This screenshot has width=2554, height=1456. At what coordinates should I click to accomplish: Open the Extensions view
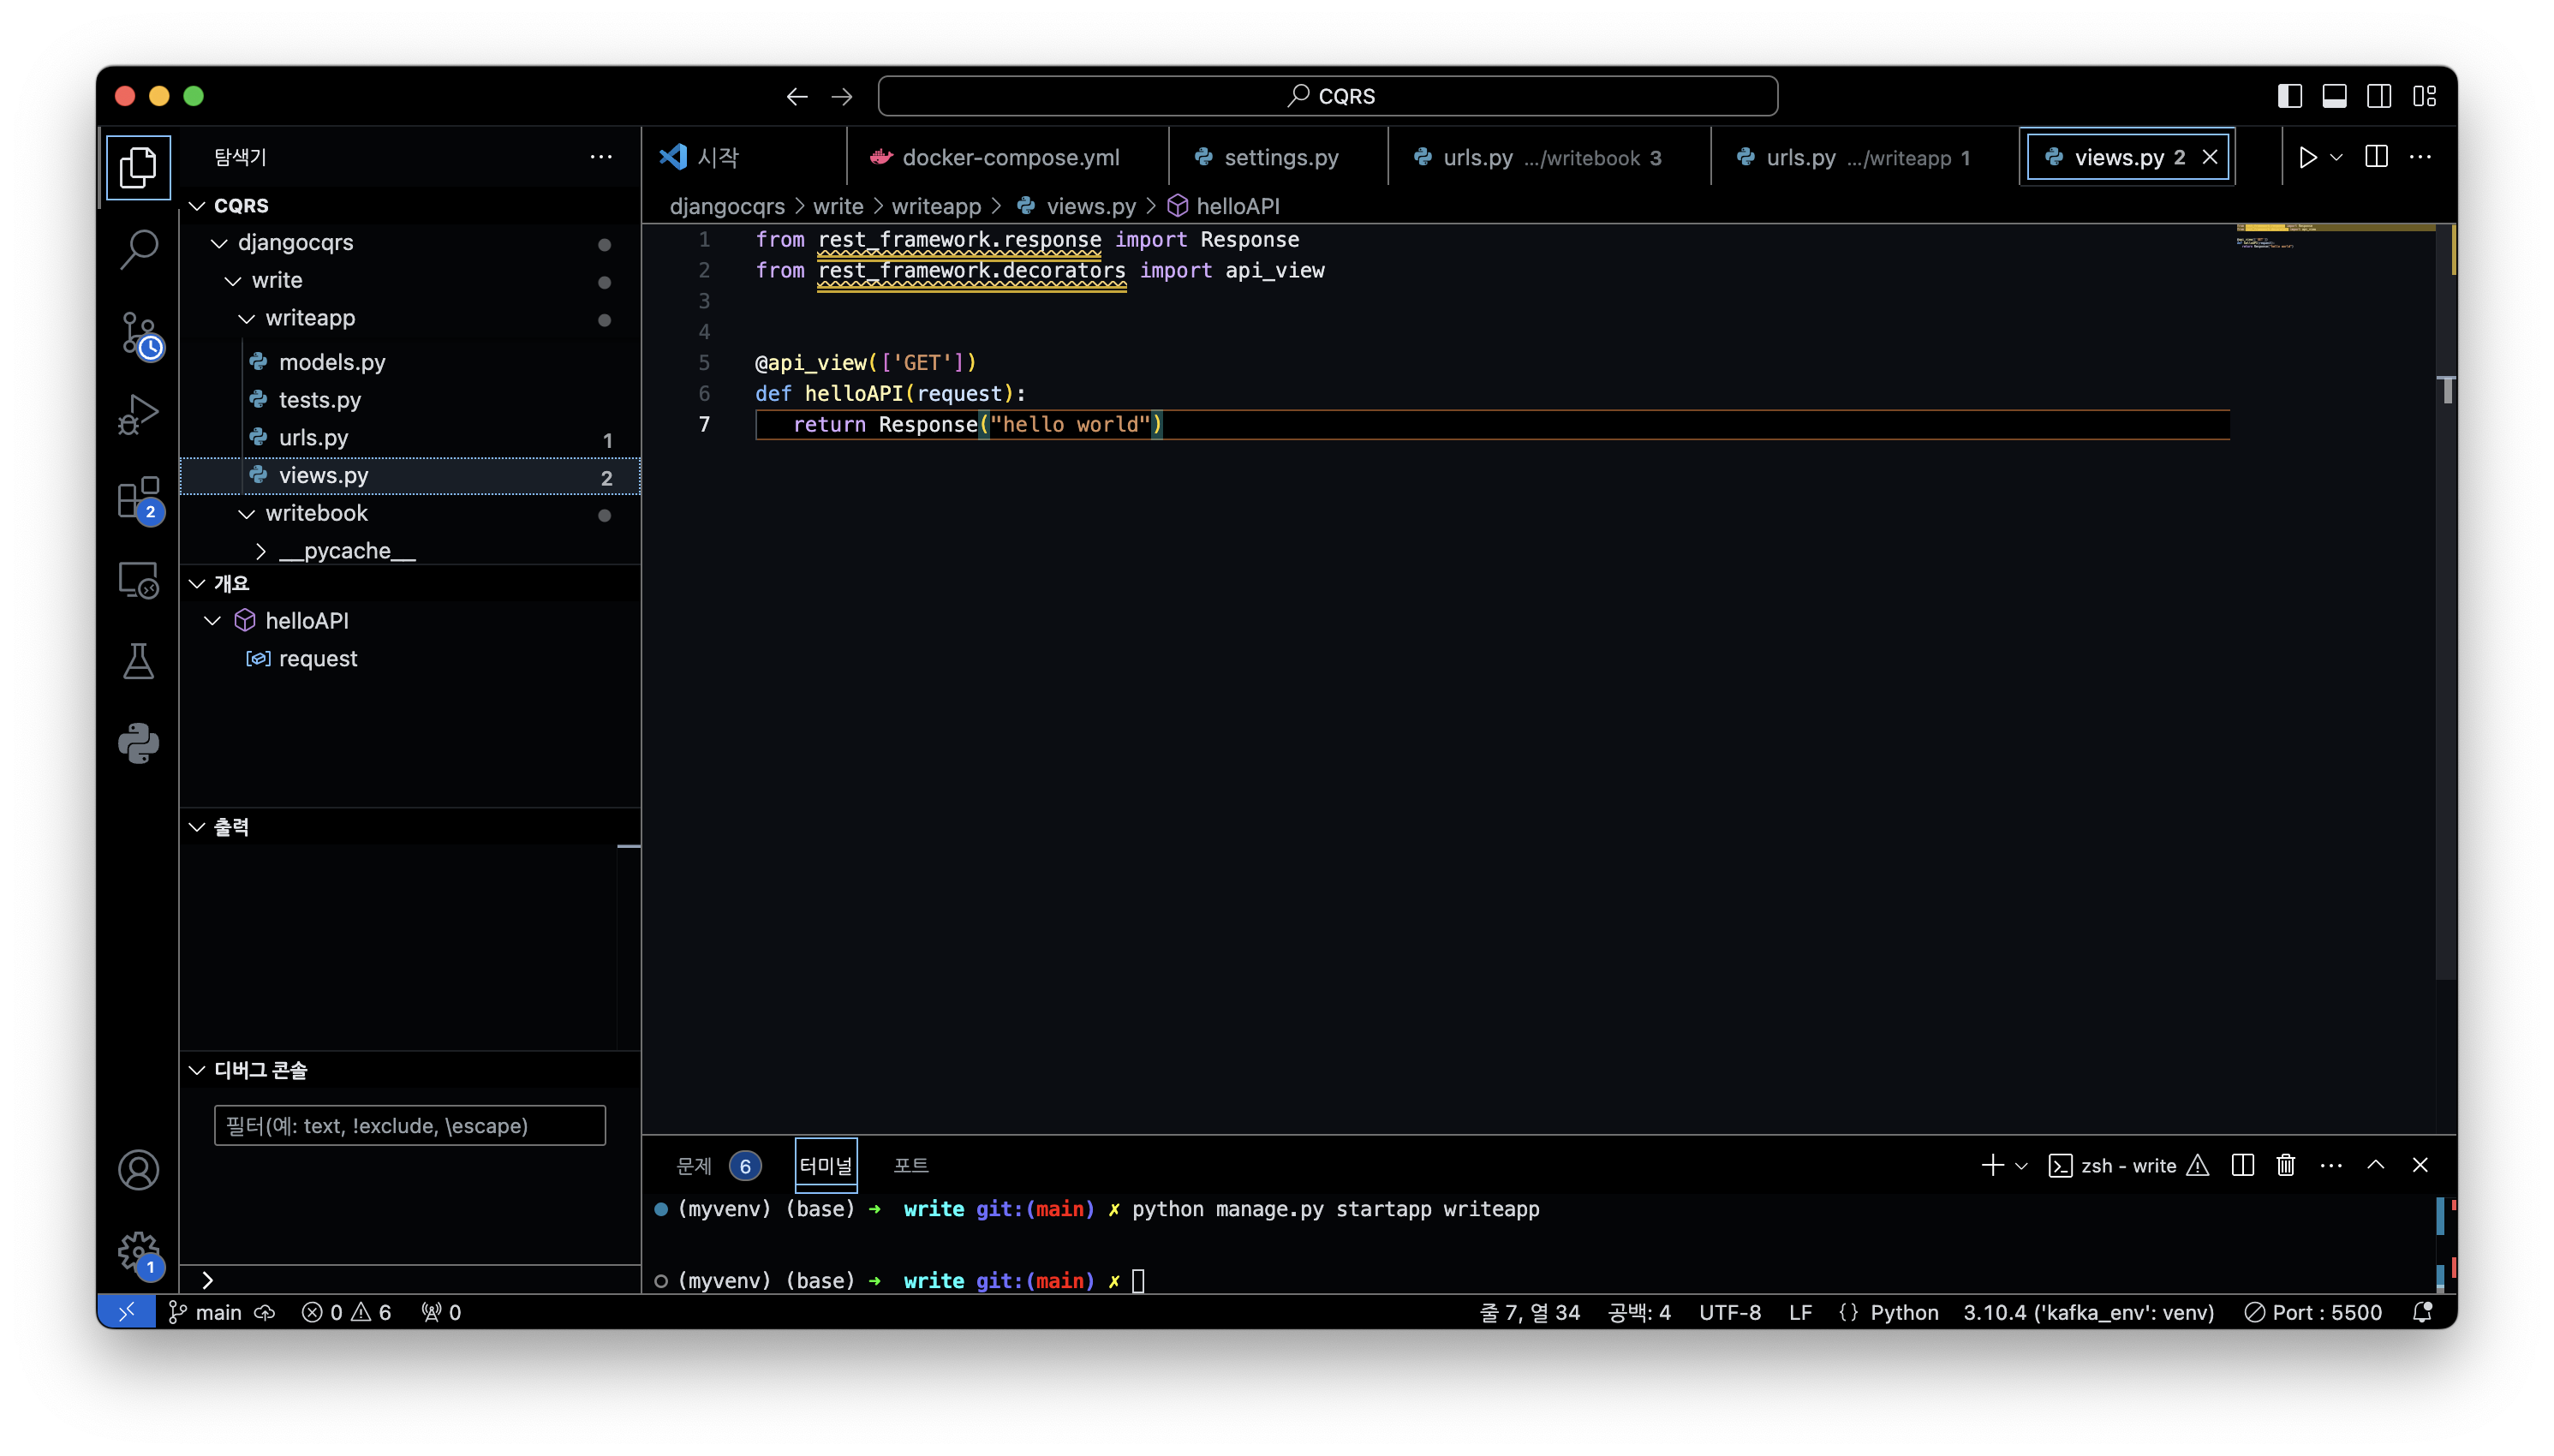[x=138, y=497]
